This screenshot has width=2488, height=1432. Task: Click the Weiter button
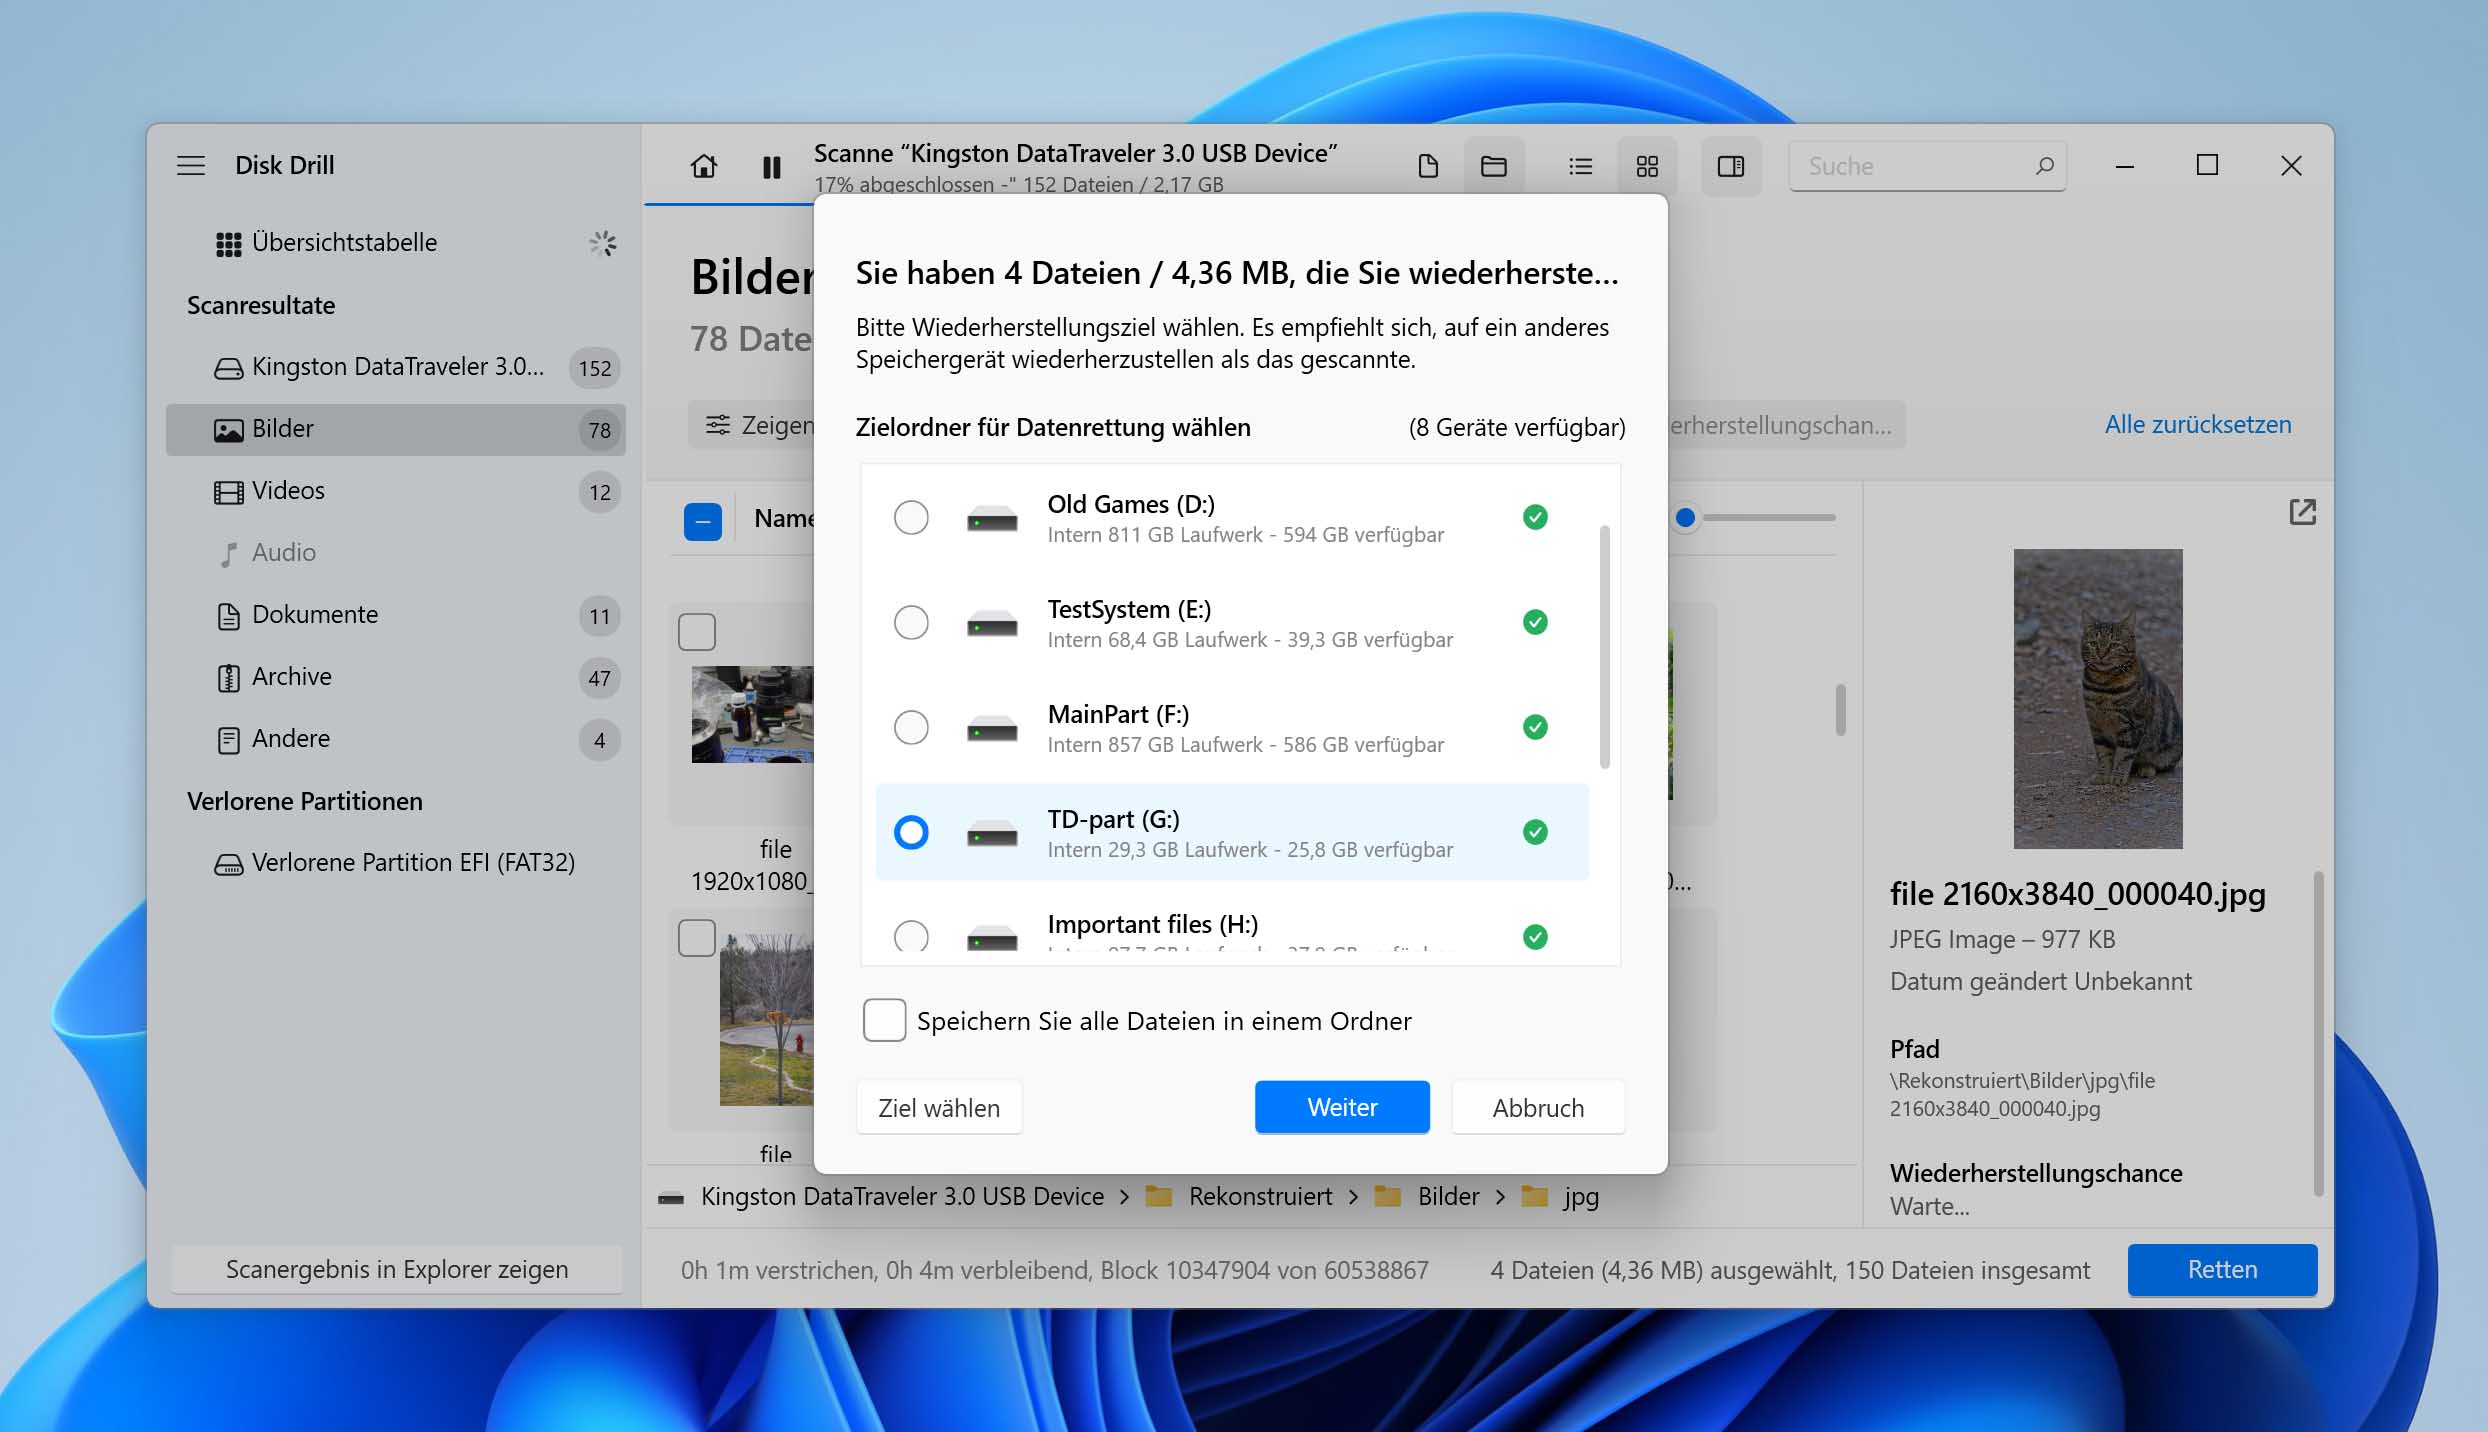coord(1342,1107)
